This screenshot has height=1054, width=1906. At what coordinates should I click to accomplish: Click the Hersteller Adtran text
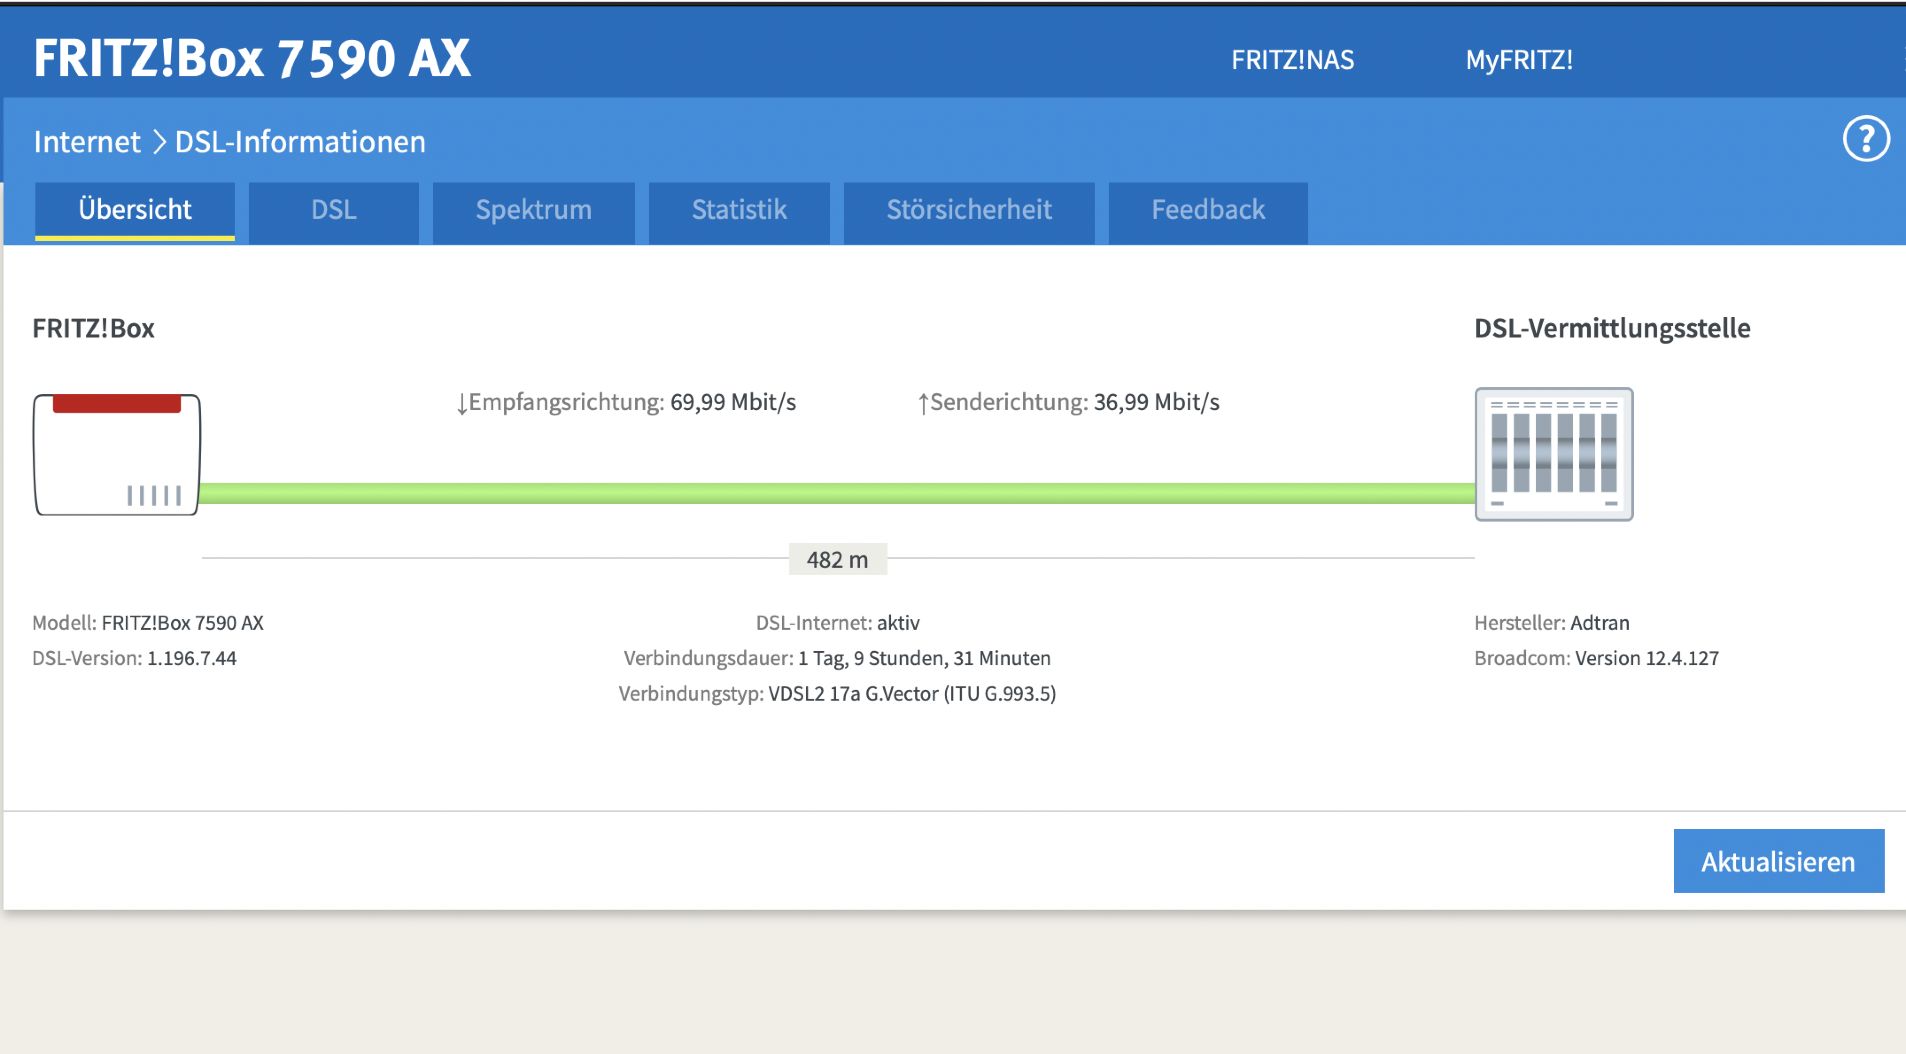1552,623
